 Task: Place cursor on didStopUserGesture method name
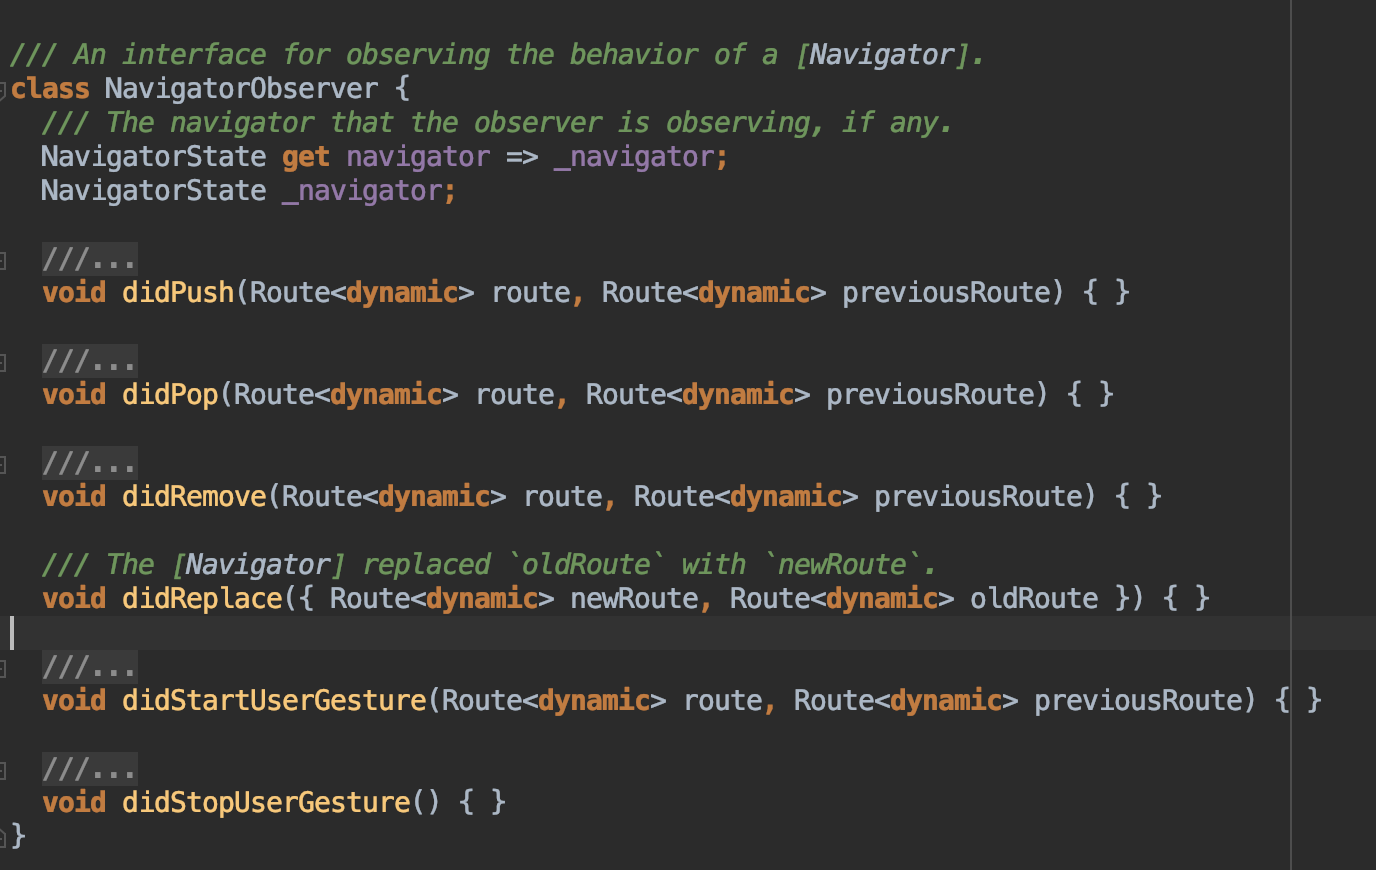[x=266, y=803]
